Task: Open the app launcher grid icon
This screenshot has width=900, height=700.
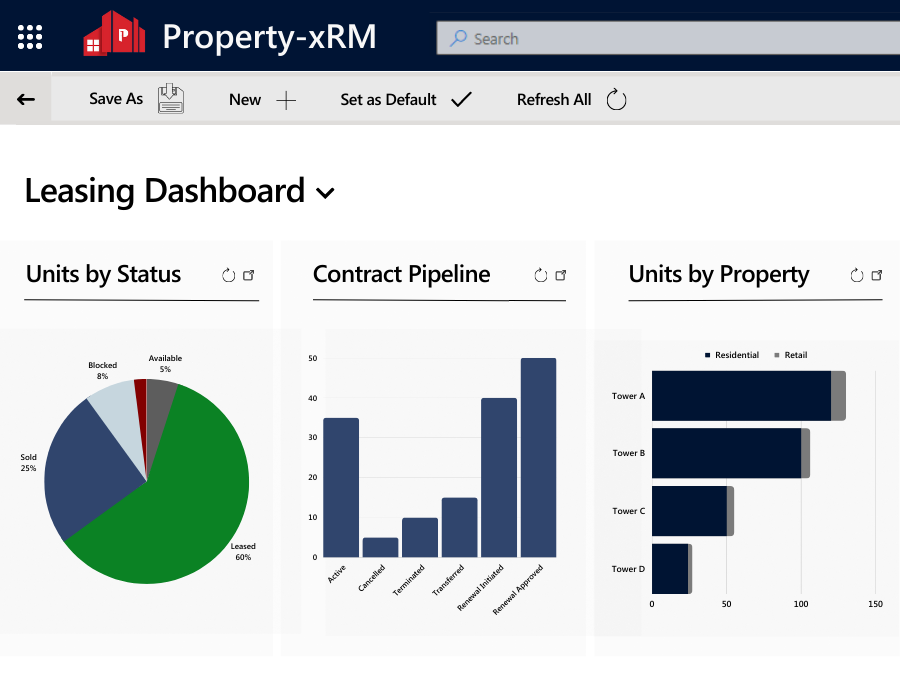Action: (x=30, y=37)
